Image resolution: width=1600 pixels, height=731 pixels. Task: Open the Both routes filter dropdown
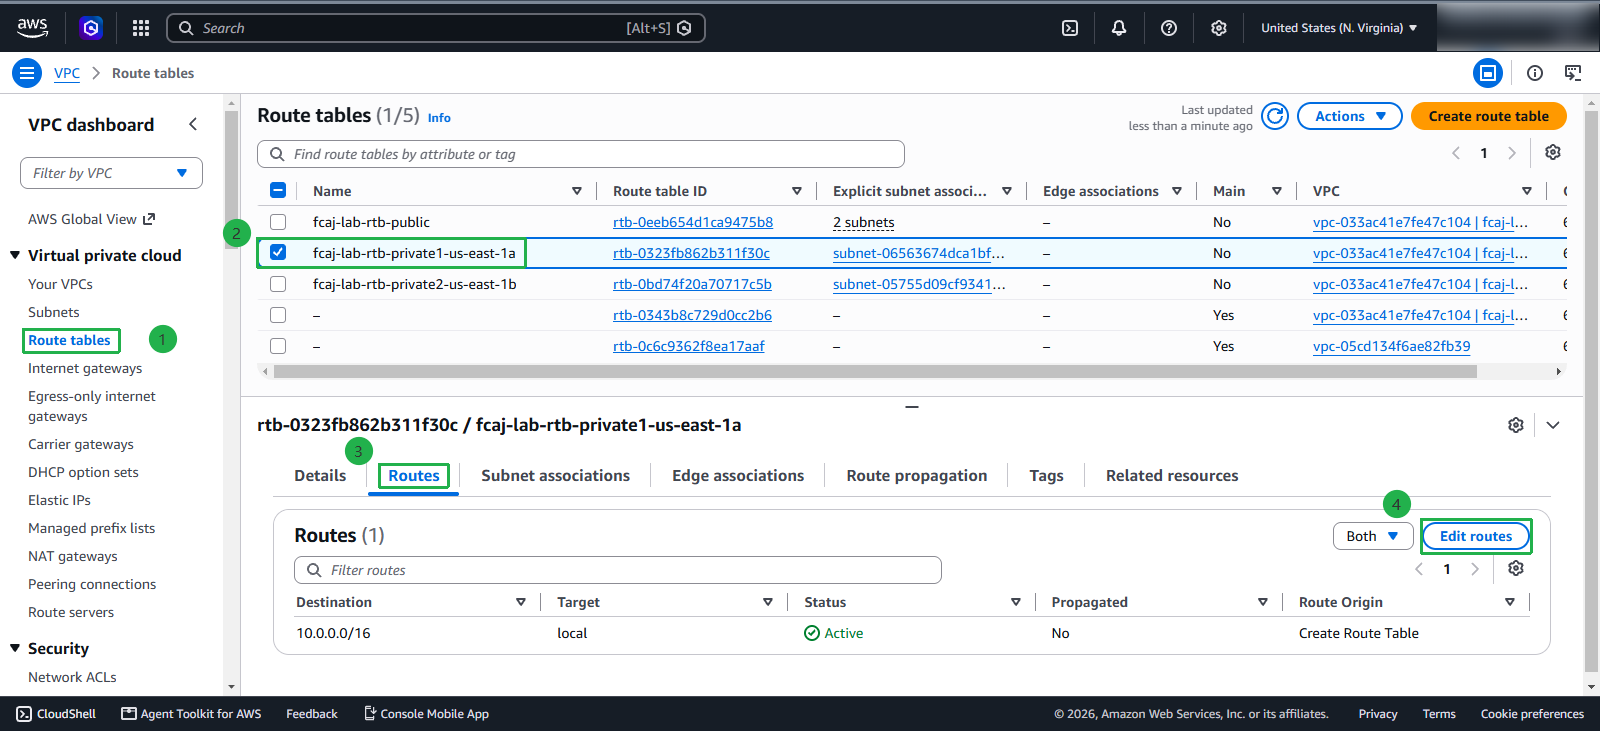(1372, 536)
